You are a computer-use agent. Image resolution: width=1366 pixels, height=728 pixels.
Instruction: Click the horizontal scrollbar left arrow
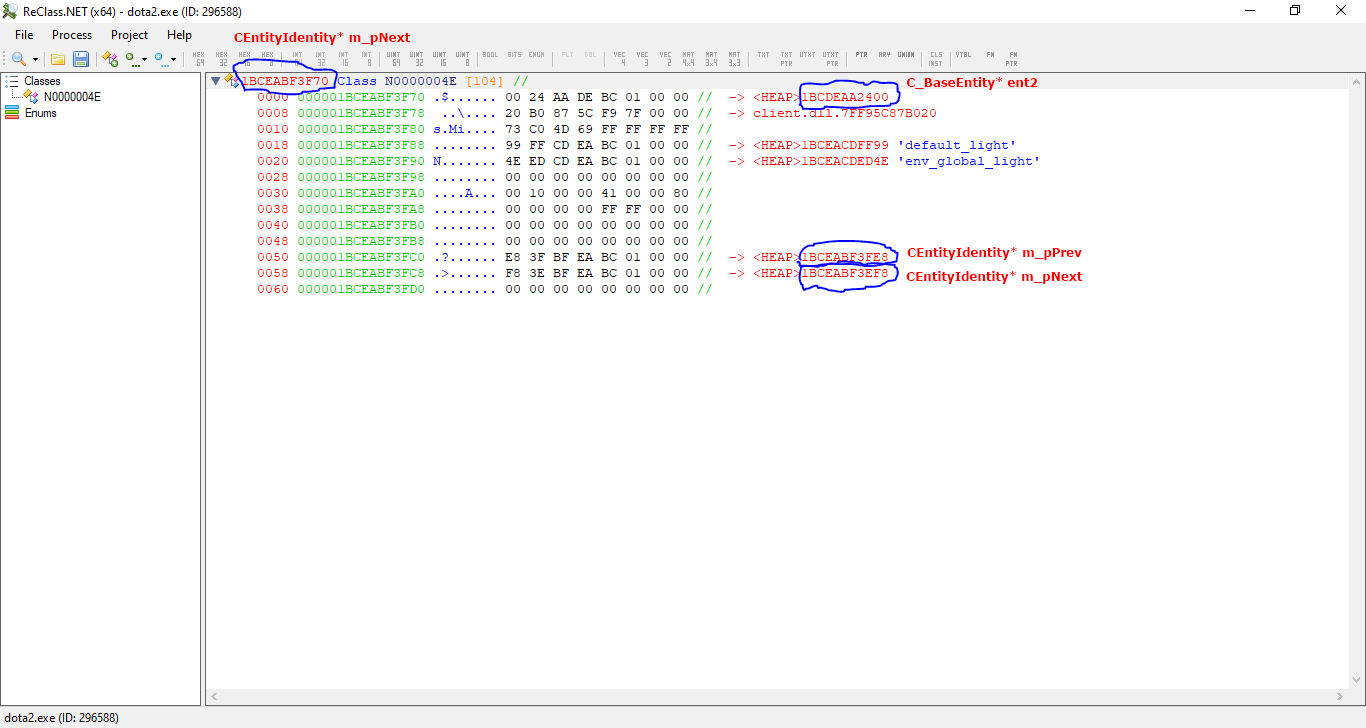(214, 697)
